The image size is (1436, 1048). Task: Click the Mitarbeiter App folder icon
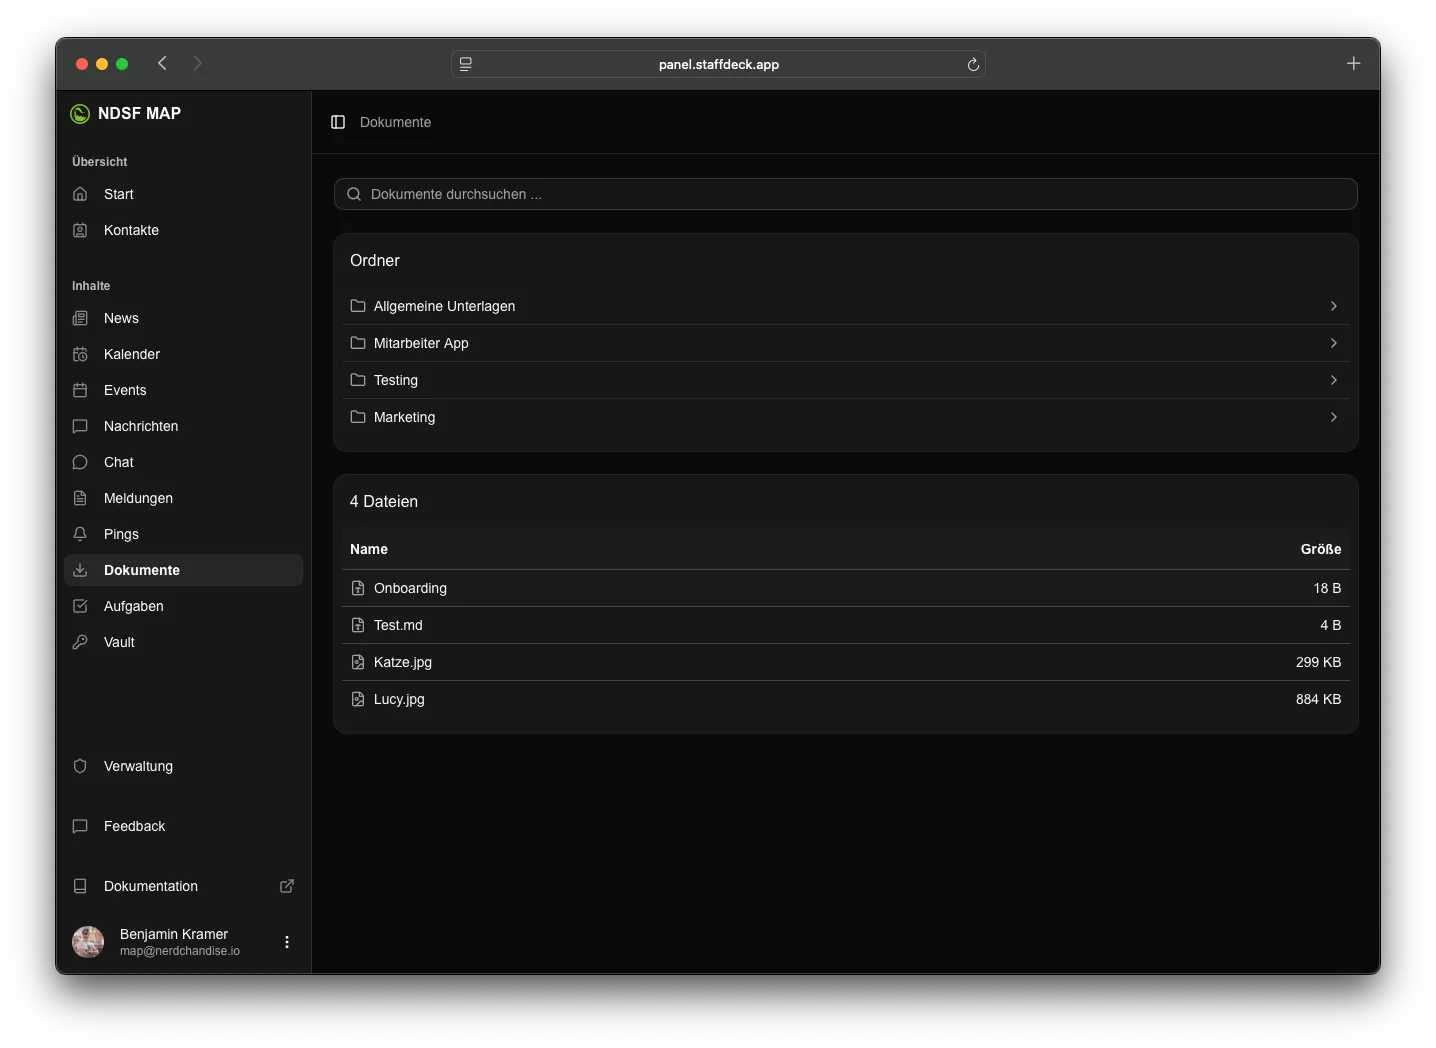[358, 343]
